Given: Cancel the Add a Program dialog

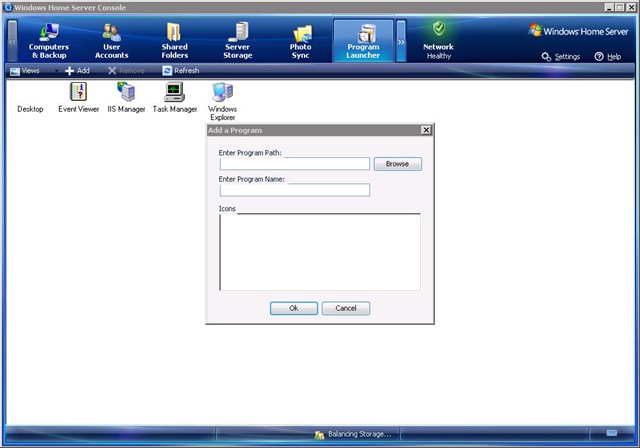Looking at the screenshot, I should [346, 308].
